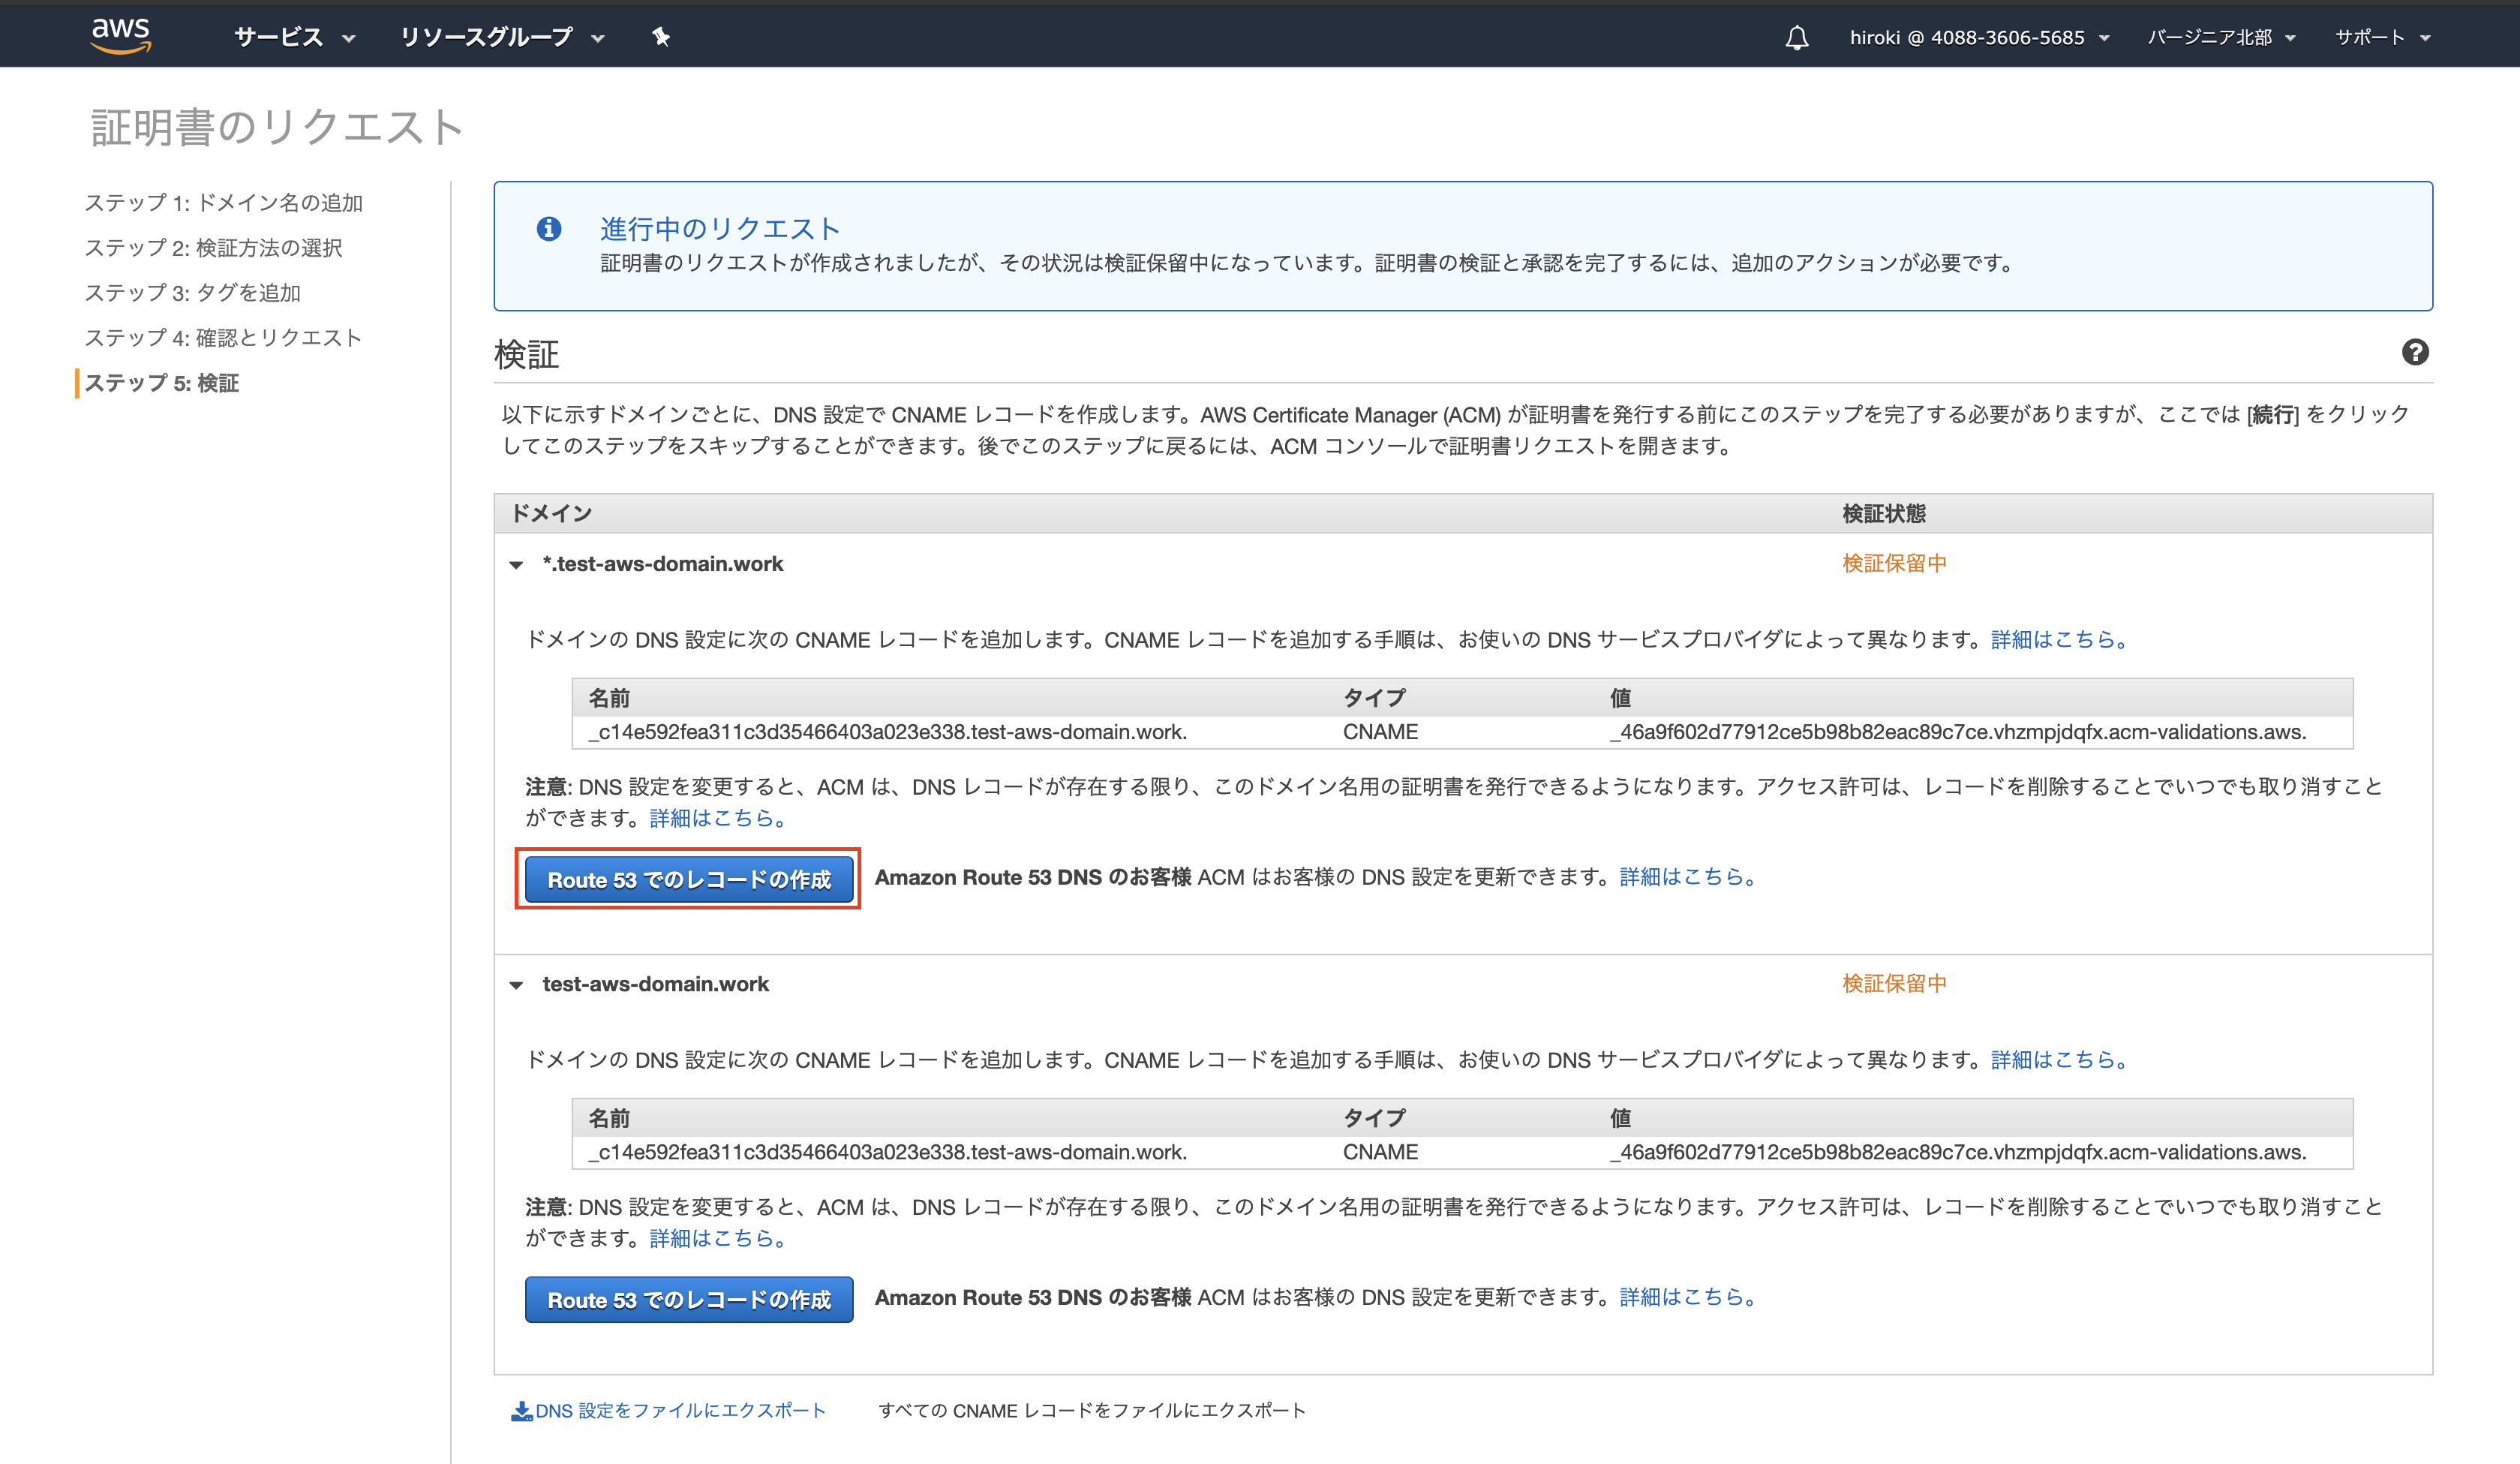This screenshot has width=2520, height=1464.
Task: Click DNS 設定をファイルにエクスポート link
Action: click(x=680, y=1411)
